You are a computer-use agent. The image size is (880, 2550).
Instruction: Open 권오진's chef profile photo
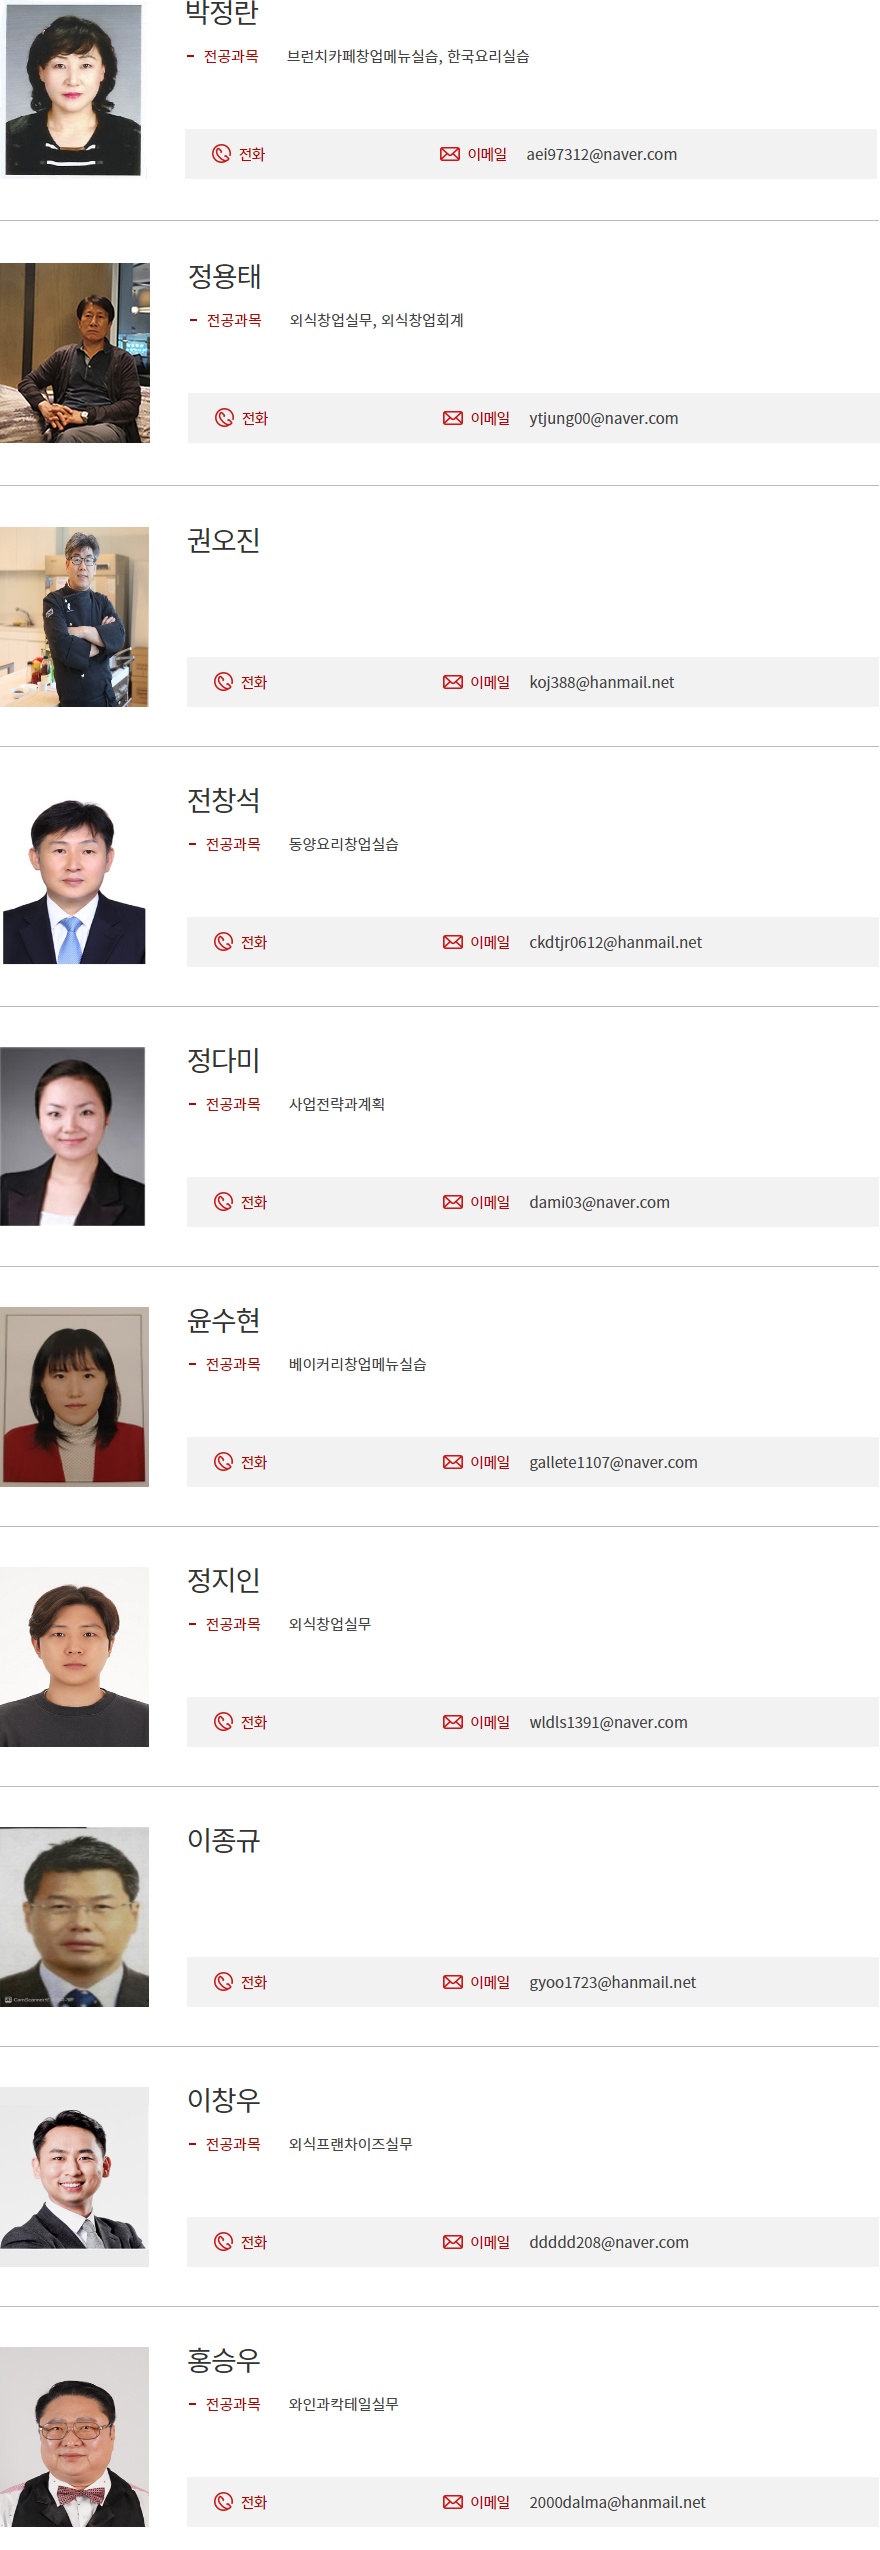[x=74, y=617]
